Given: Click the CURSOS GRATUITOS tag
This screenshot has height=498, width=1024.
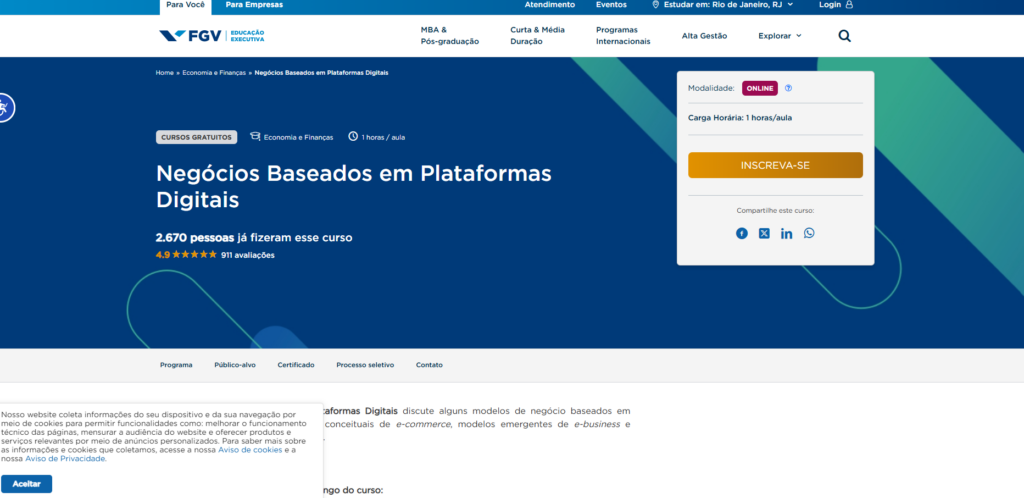Looking at the screenshot, I should (x=197, y=137).
